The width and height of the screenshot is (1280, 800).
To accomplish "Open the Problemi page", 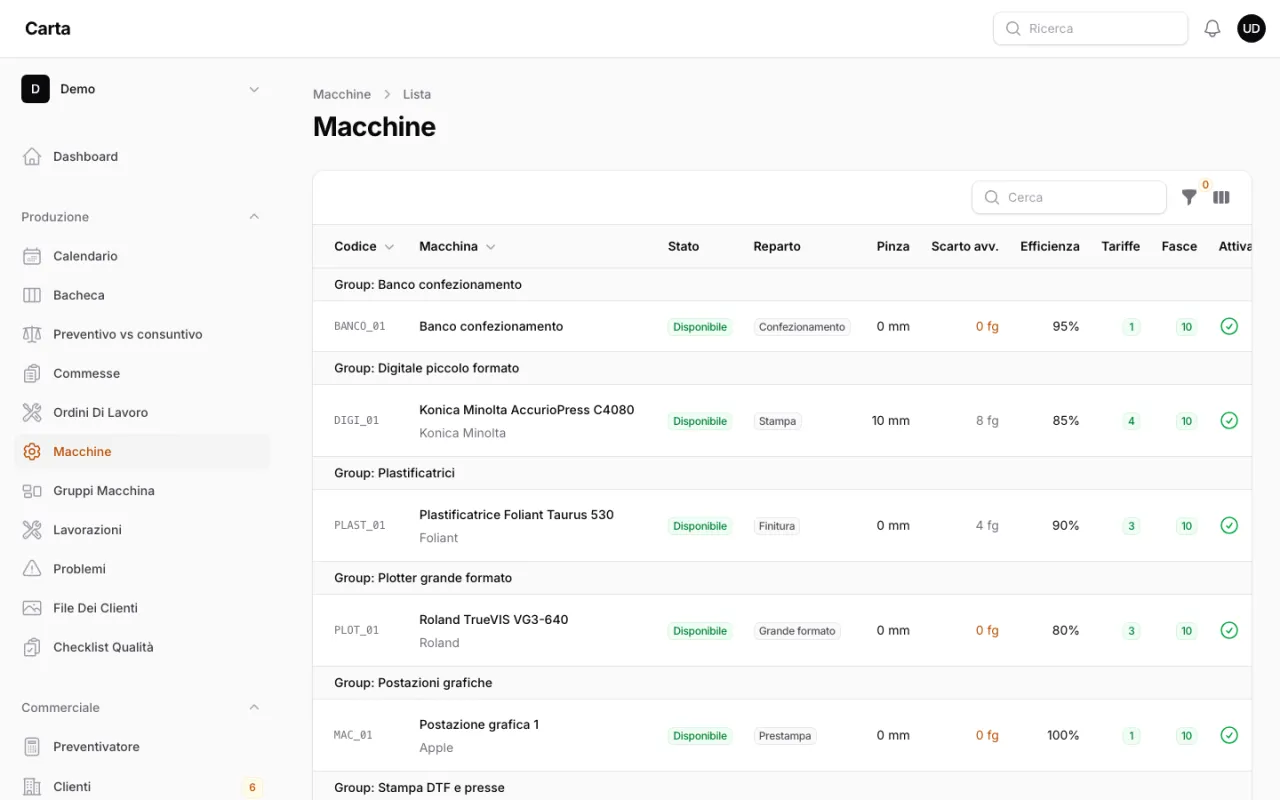I will click(x=142, y=569).
